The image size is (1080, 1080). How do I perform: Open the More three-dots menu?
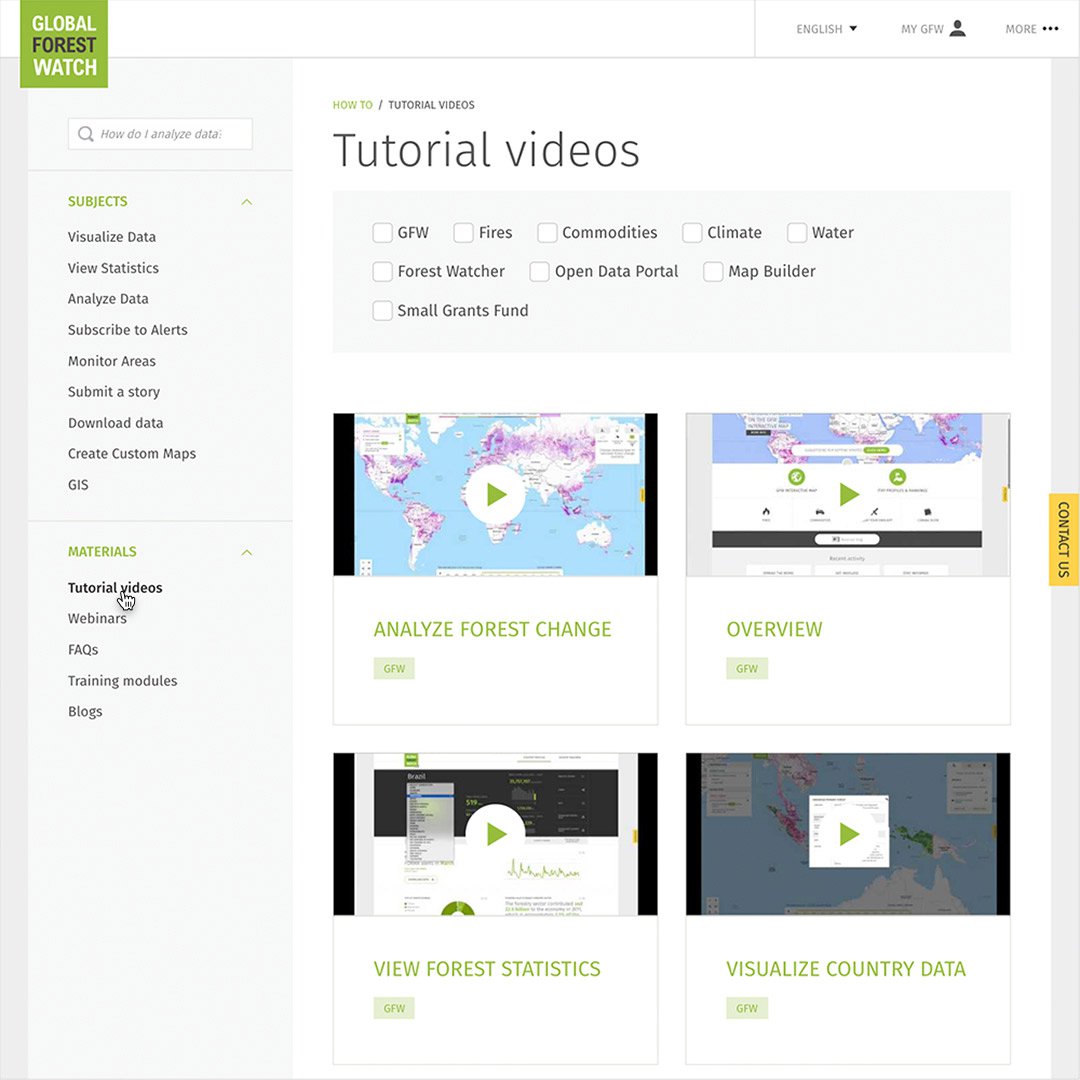tap(1050, 29)
